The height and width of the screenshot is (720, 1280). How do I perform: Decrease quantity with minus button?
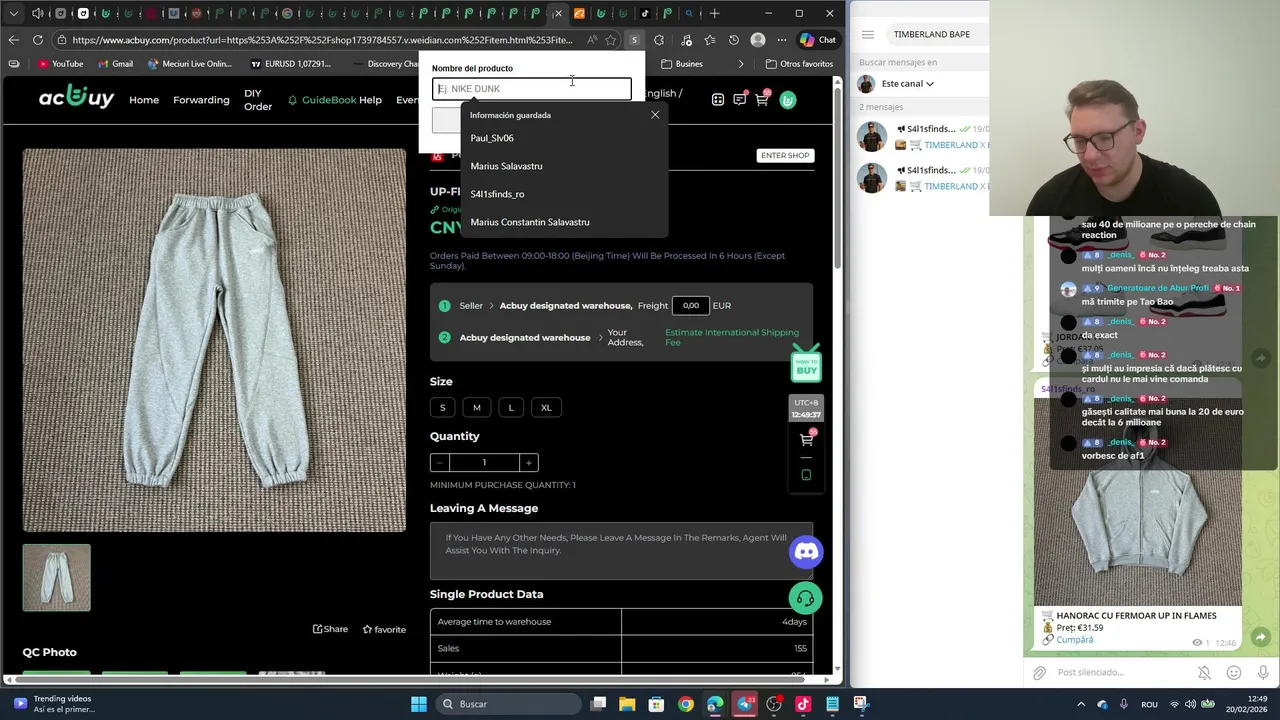(439, 462)
